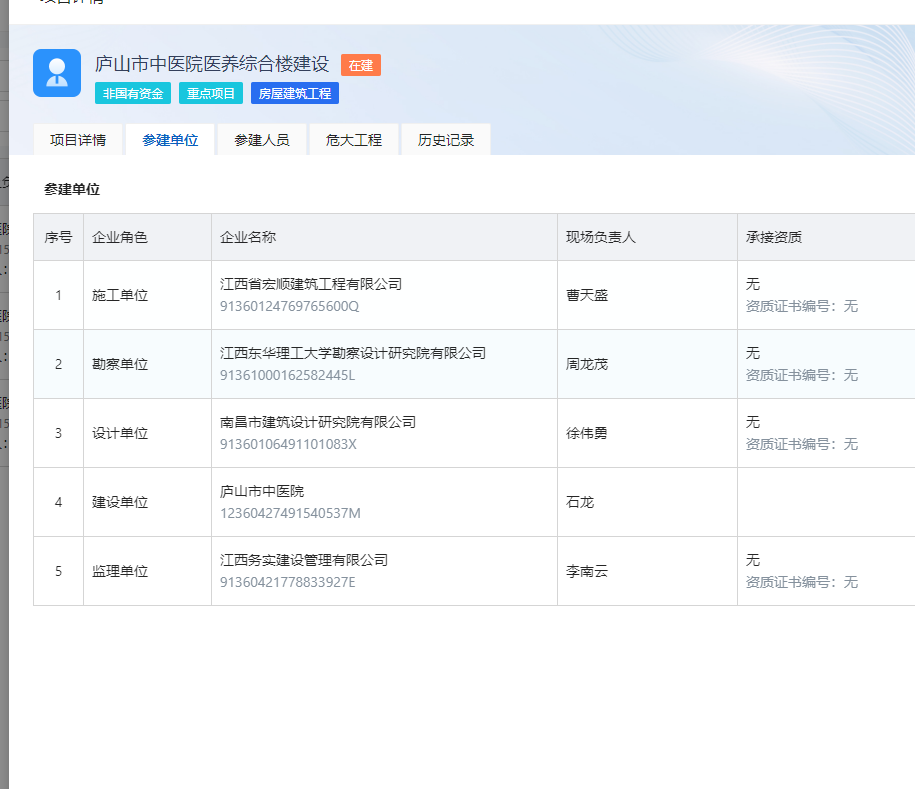Switch to the 项目详情 tab

click(x=78, y=140)
